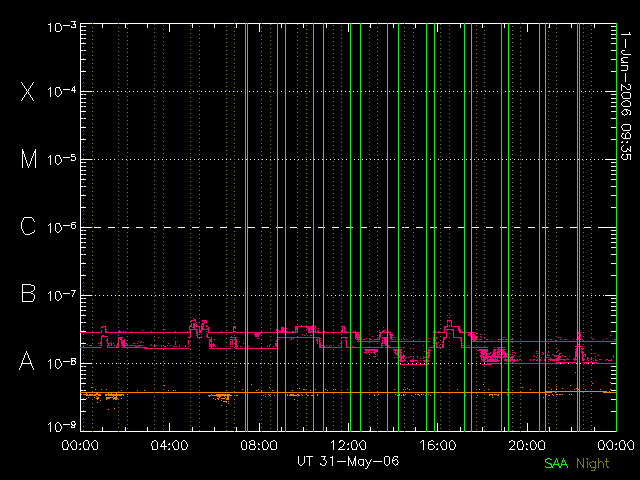The width and height of the screenshot is (640, 480).
Task: Click the UT 31-May-06 axis title
Action: pos(348,461)
